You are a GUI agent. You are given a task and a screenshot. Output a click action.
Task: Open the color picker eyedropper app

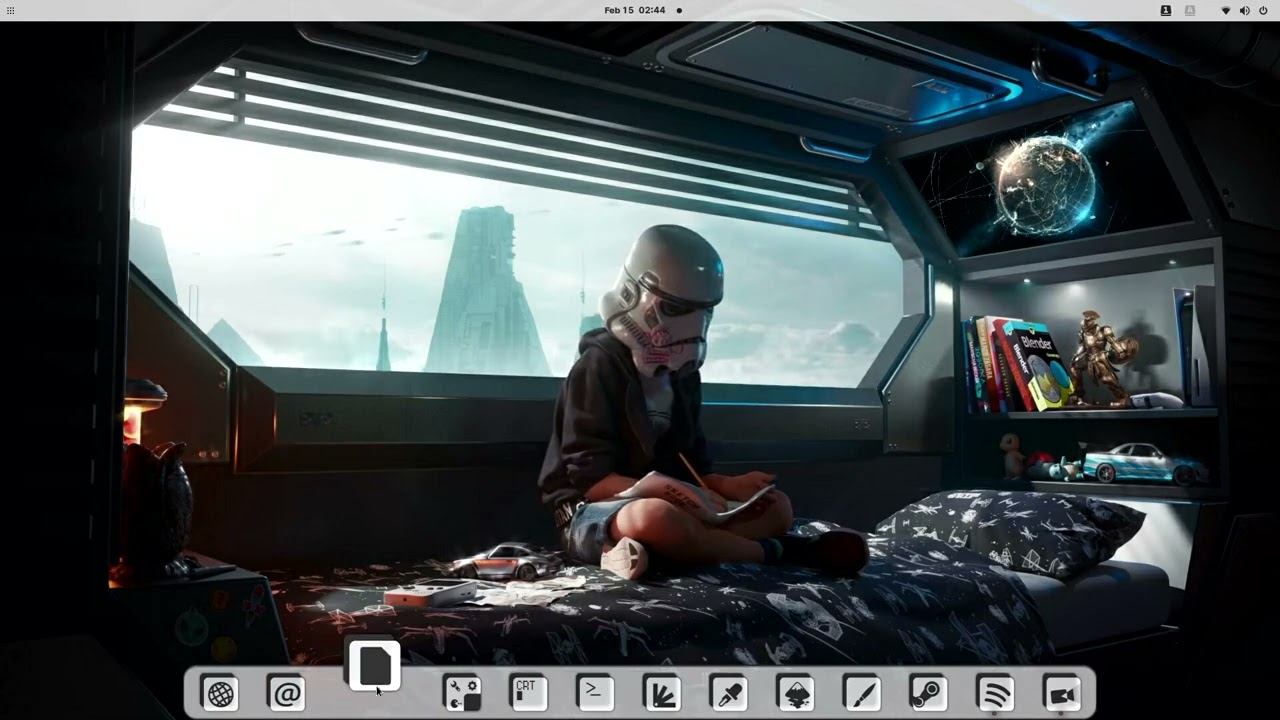pyautogui.click(x=729, y=693)
